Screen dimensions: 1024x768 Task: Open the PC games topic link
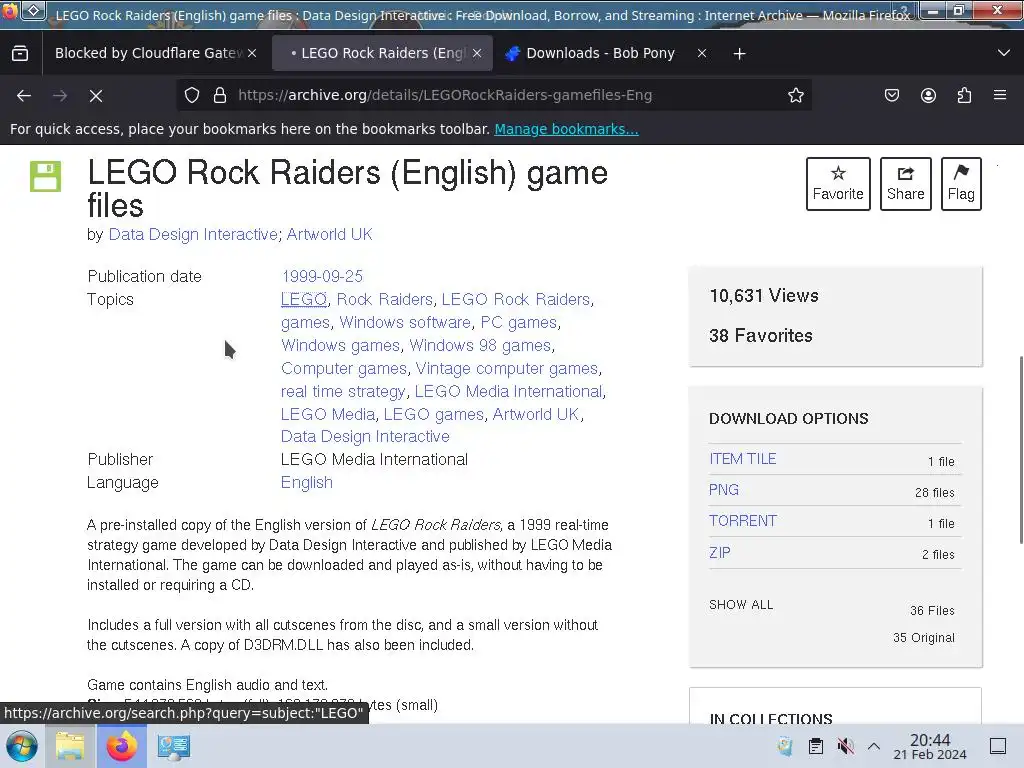click(x=519, y=322)
